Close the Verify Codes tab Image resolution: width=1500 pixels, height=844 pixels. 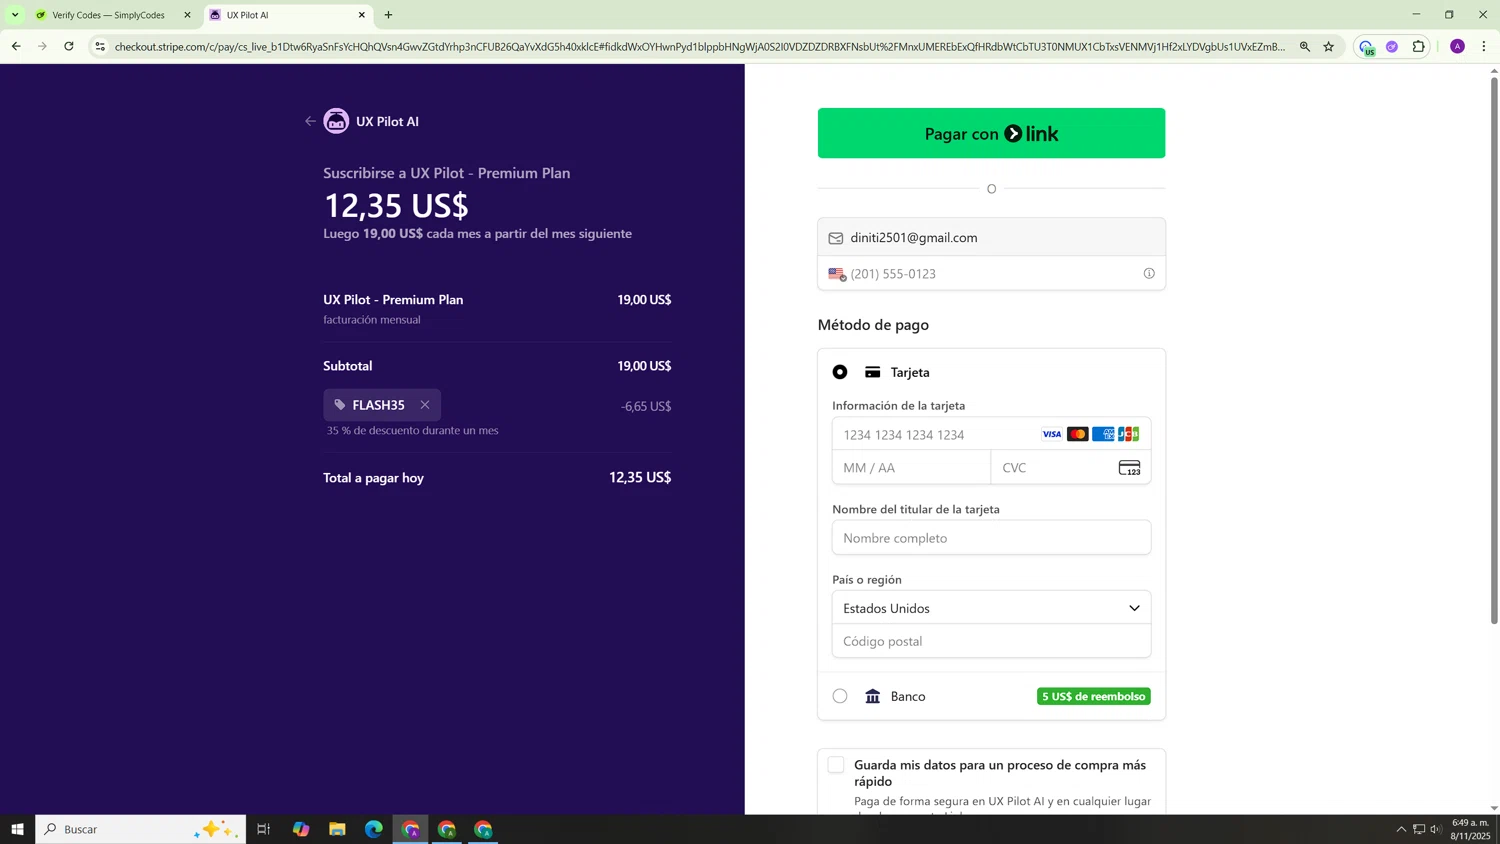187,15
